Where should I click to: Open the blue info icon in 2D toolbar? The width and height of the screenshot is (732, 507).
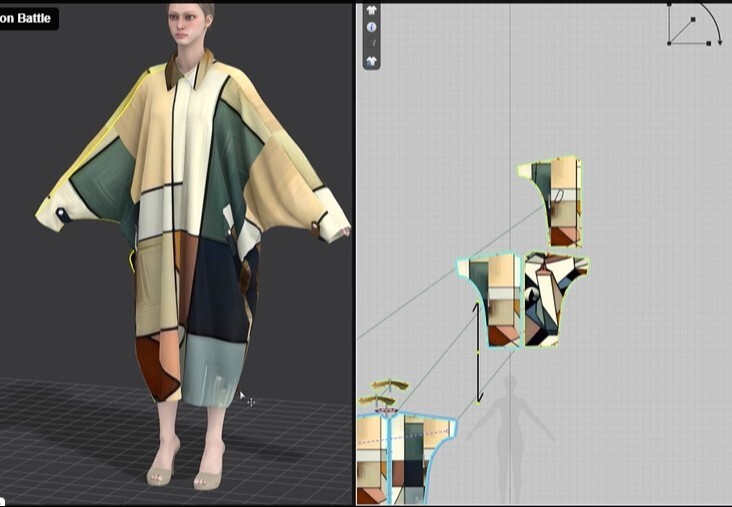(x=372, y=27)
